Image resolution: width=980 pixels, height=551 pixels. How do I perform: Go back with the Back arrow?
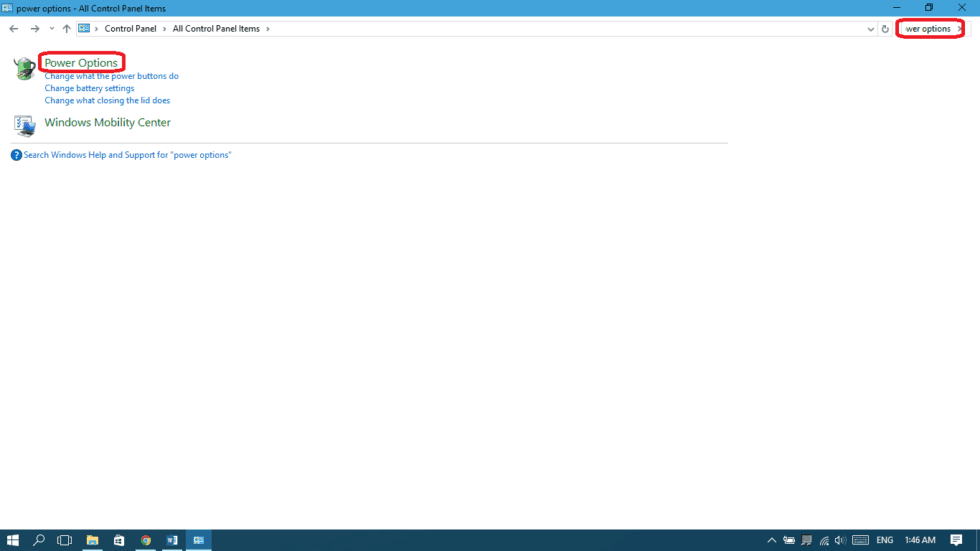pyautogui.click(x=14, y=29)
